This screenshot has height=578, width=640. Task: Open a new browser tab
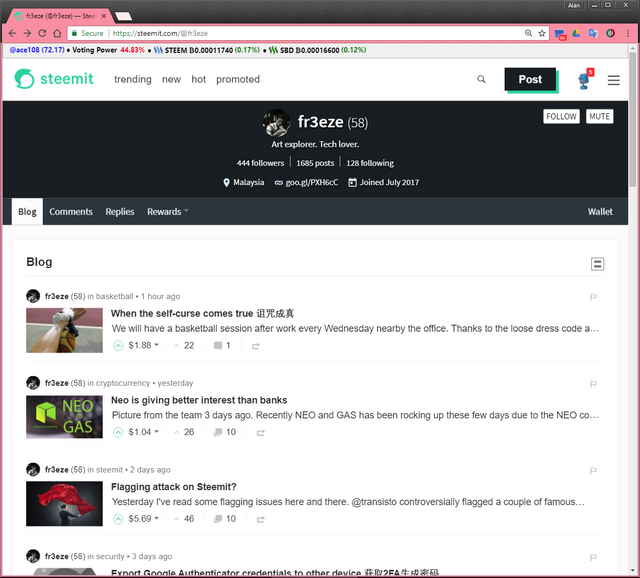click(123, 16)
